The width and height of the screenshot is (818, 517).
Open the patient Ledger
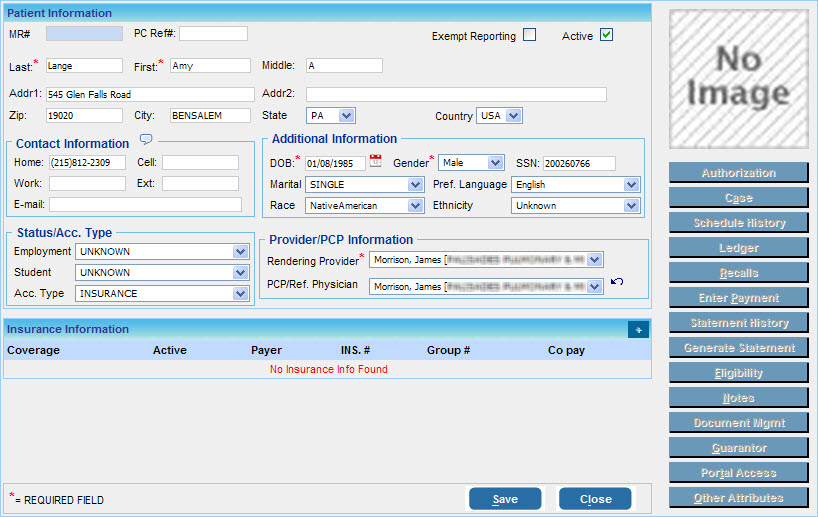[x=738, y=248]
